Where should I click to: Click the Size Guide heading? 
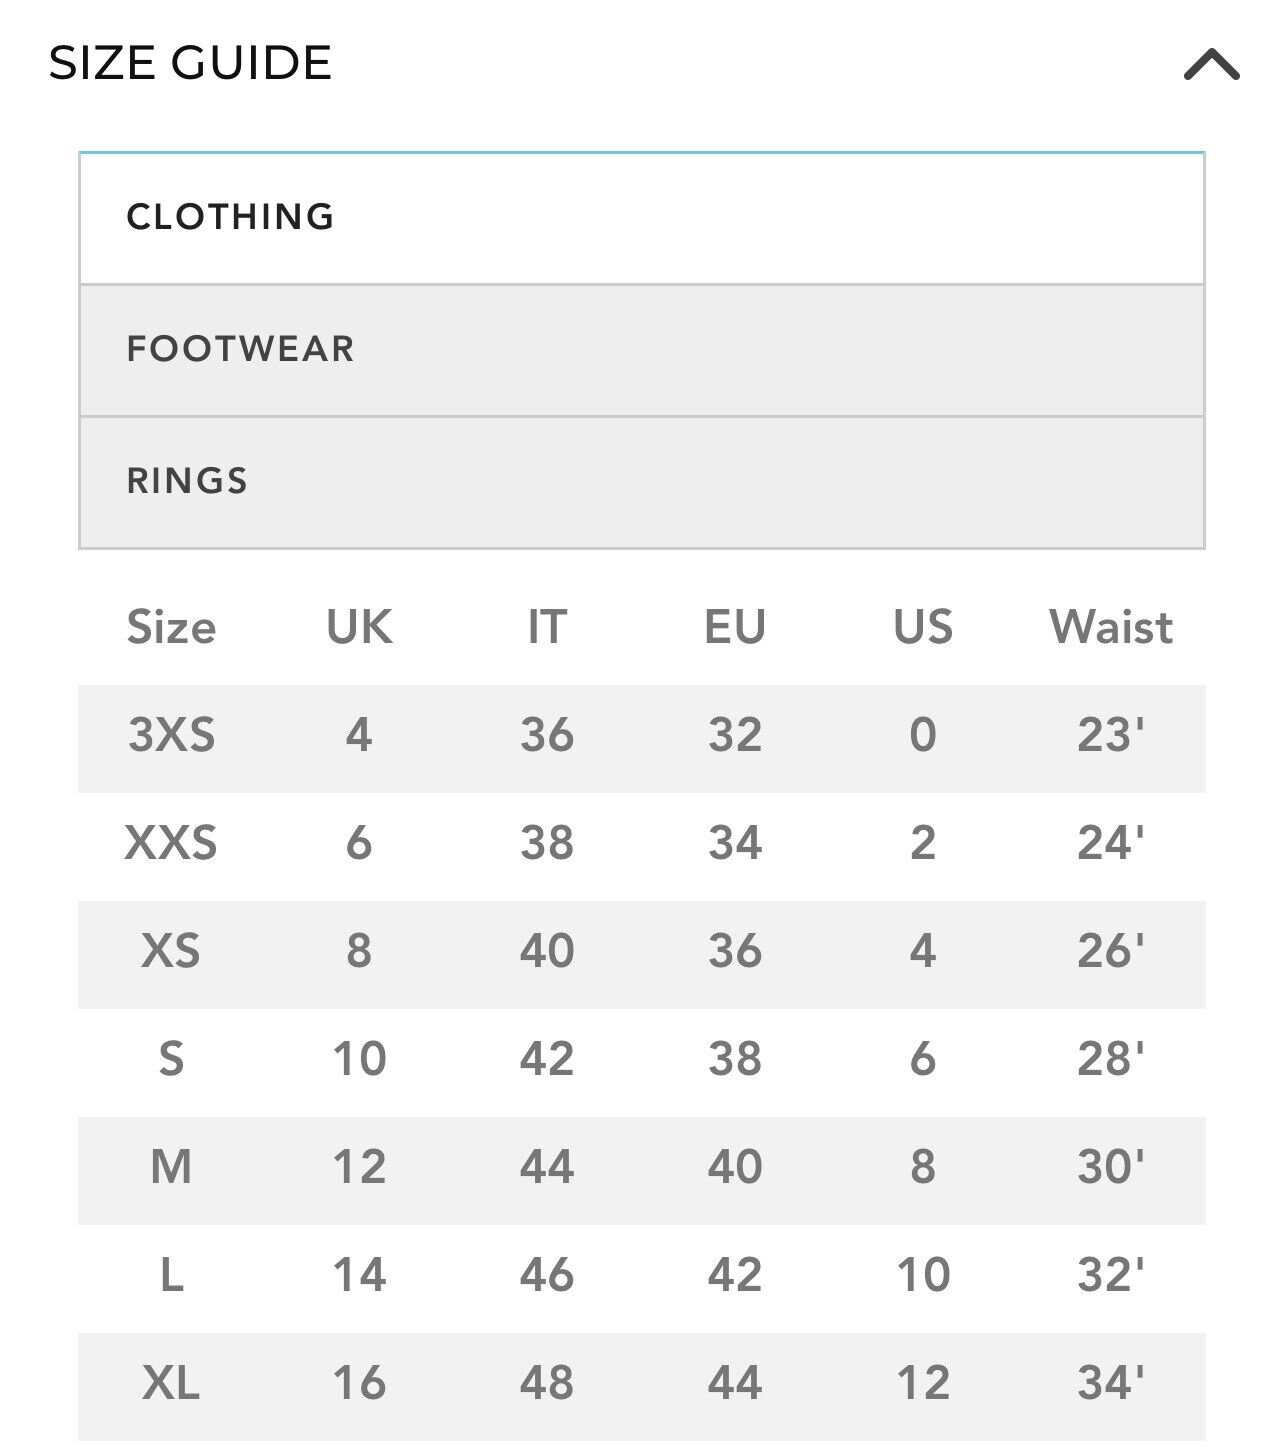pyautogui.click(x=190, y=63)
